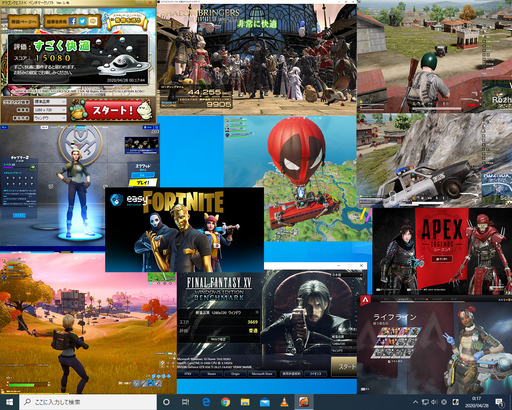
Task: Click the Windows search input field
Action: (88, 402)
